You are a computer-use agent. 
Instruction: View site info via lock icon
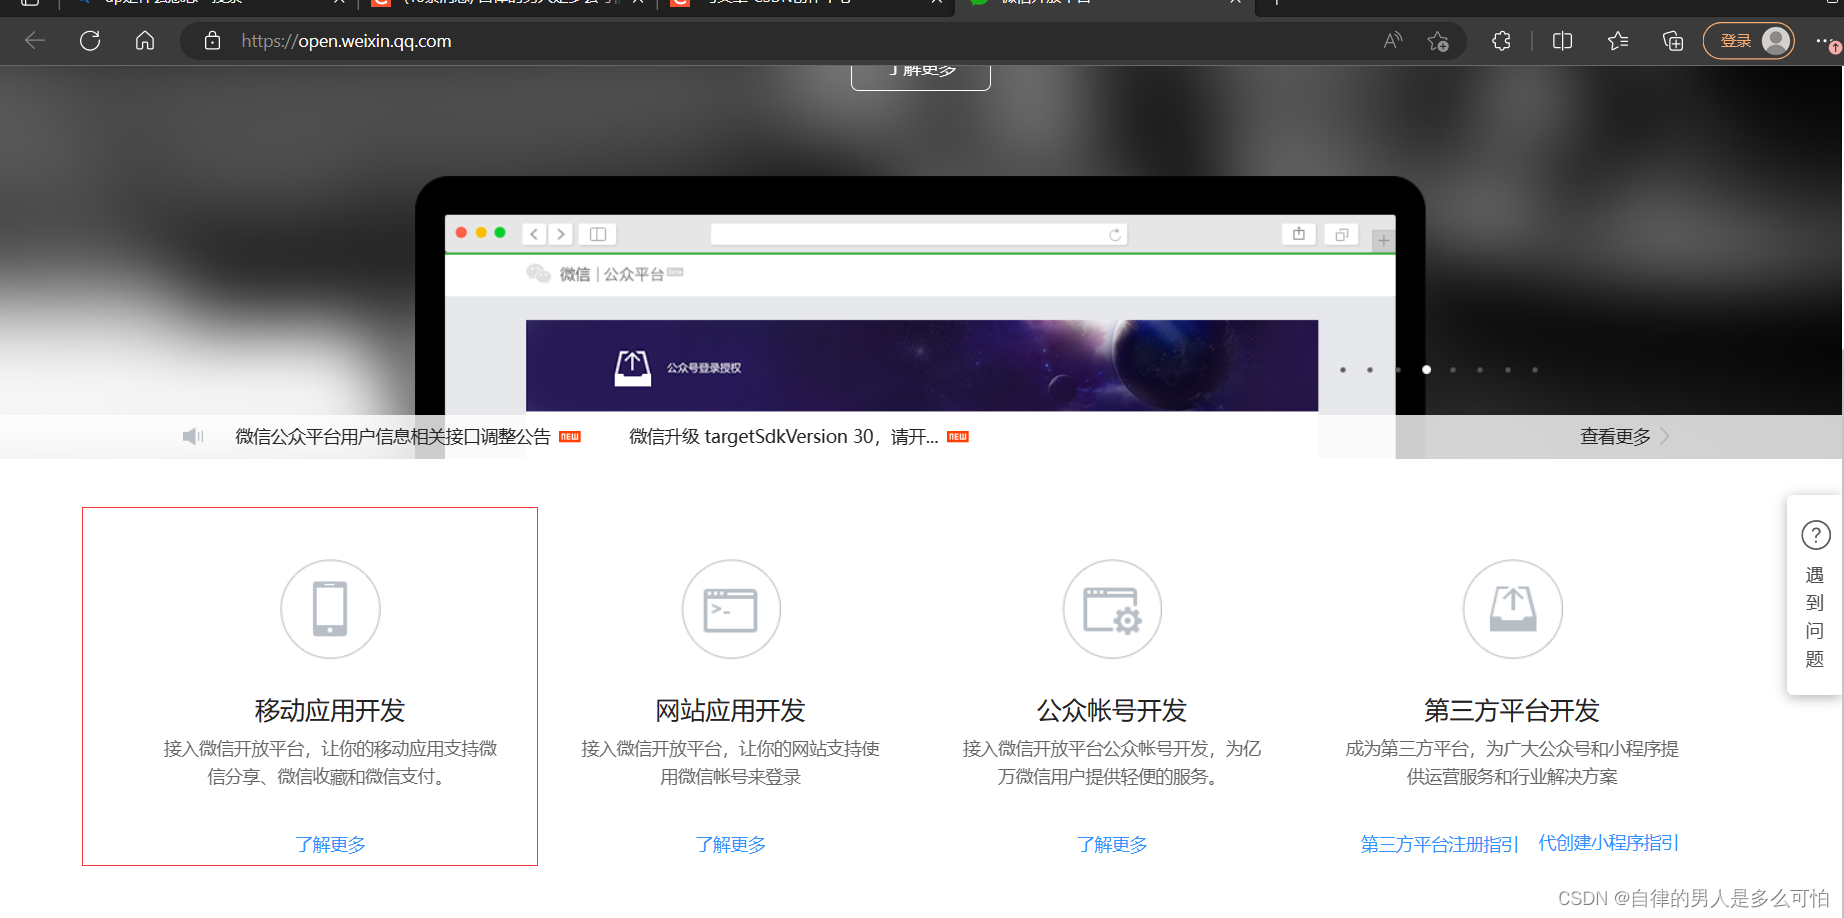pos(212,41)
